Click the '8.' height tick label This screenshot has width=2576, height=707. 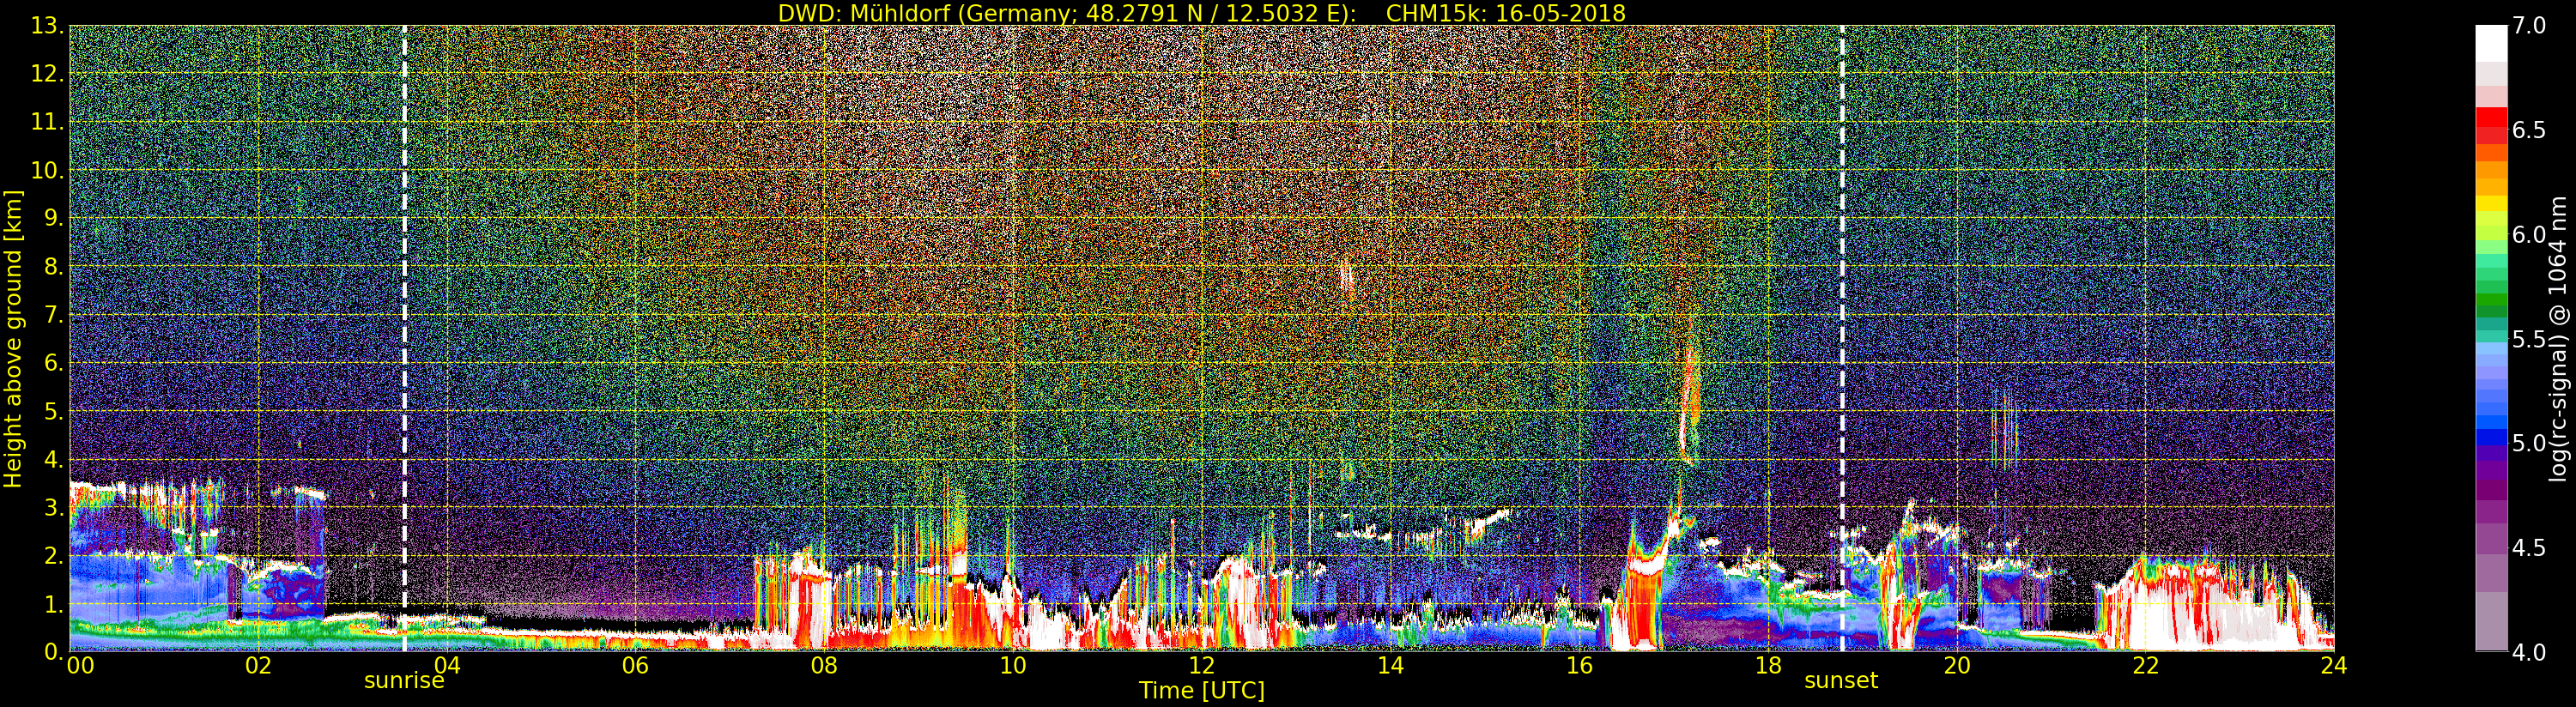click(x=53, y=267)
